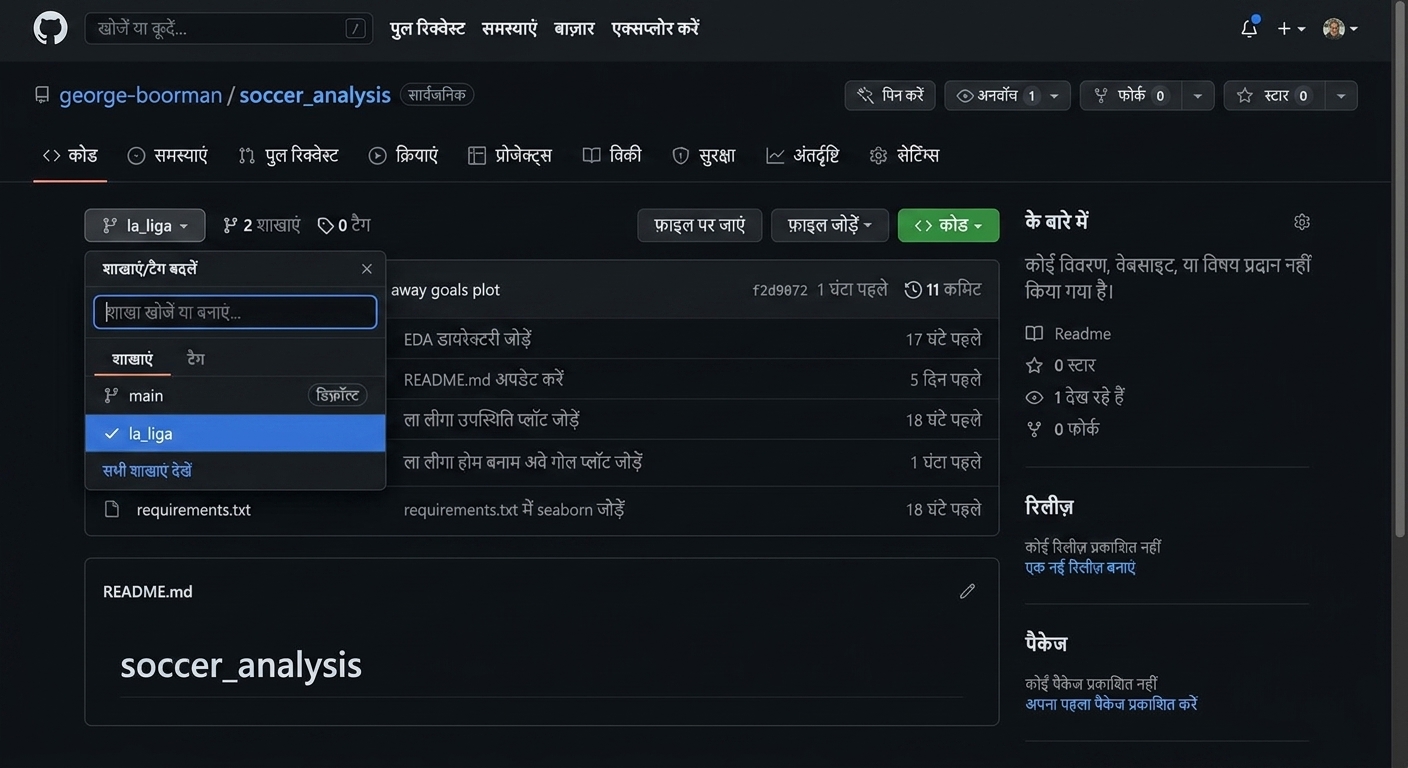This screenshot has height=768, width=1408.
Task: Open the 1 देख रहे हैं watchers link
Action: coord(1075,397)
